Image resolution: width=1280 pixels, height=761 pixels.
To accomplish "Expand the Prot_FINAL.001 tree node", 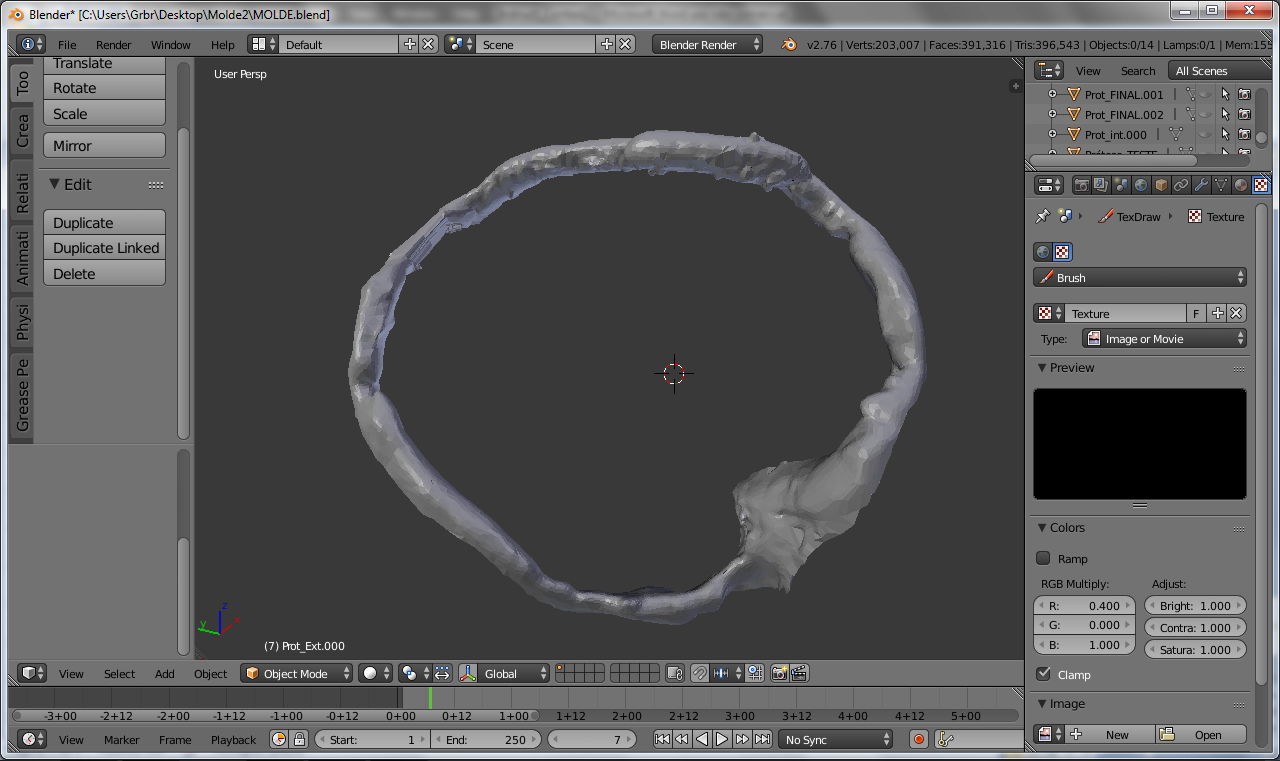I will 1052,95.
